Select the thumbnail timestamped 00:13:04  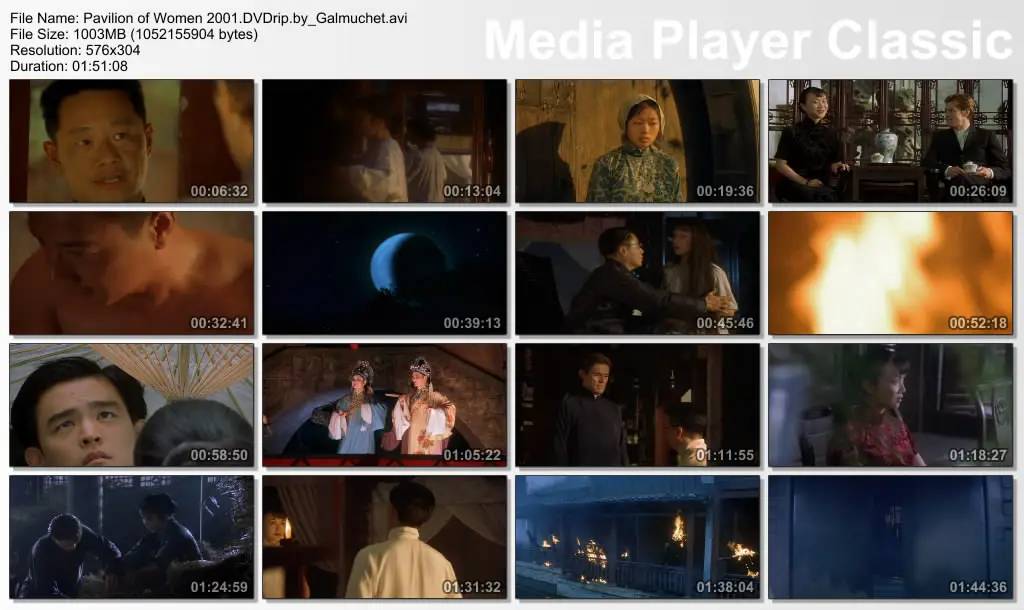pyautogui.click(x=385, y=141)
